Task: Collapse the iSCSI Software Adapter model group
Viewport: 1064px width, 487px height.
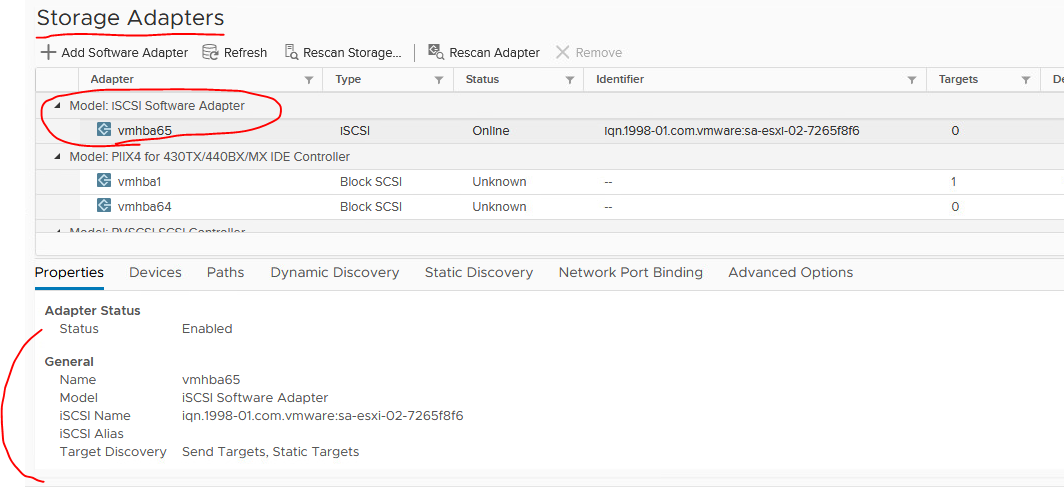Action: click(x=57, y=106)
